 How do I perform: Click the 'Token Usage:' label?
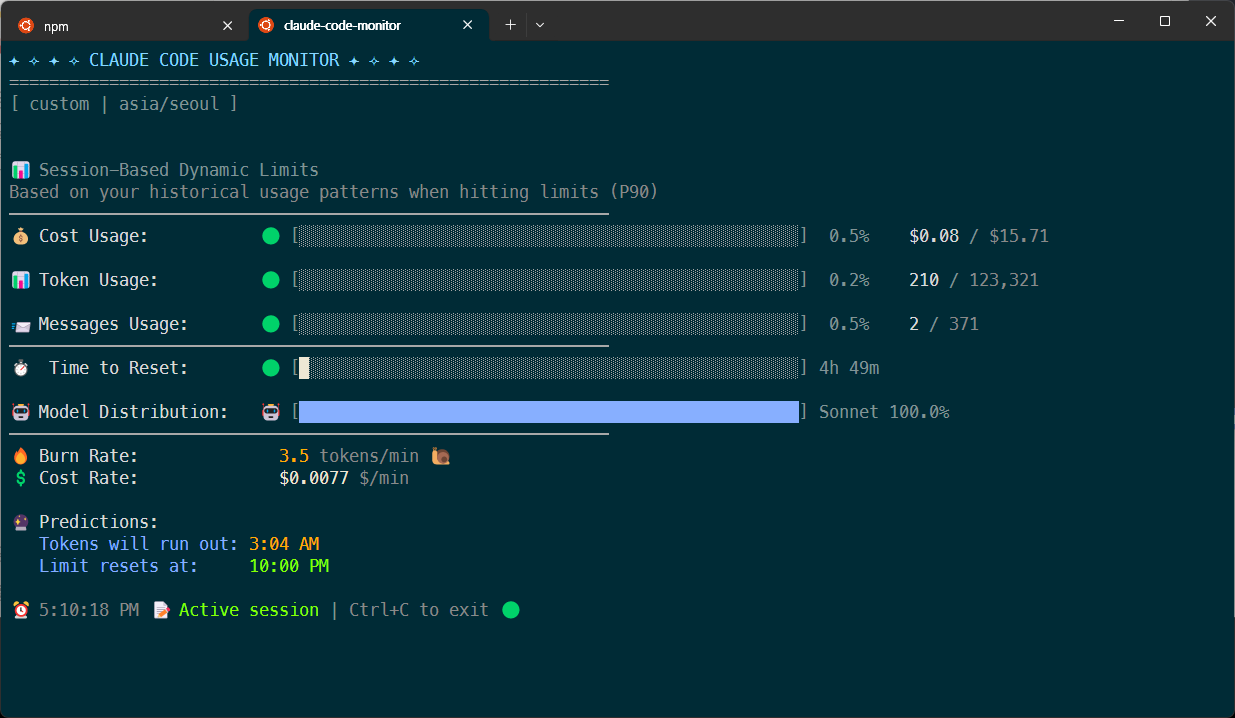(x=99, y=281)
